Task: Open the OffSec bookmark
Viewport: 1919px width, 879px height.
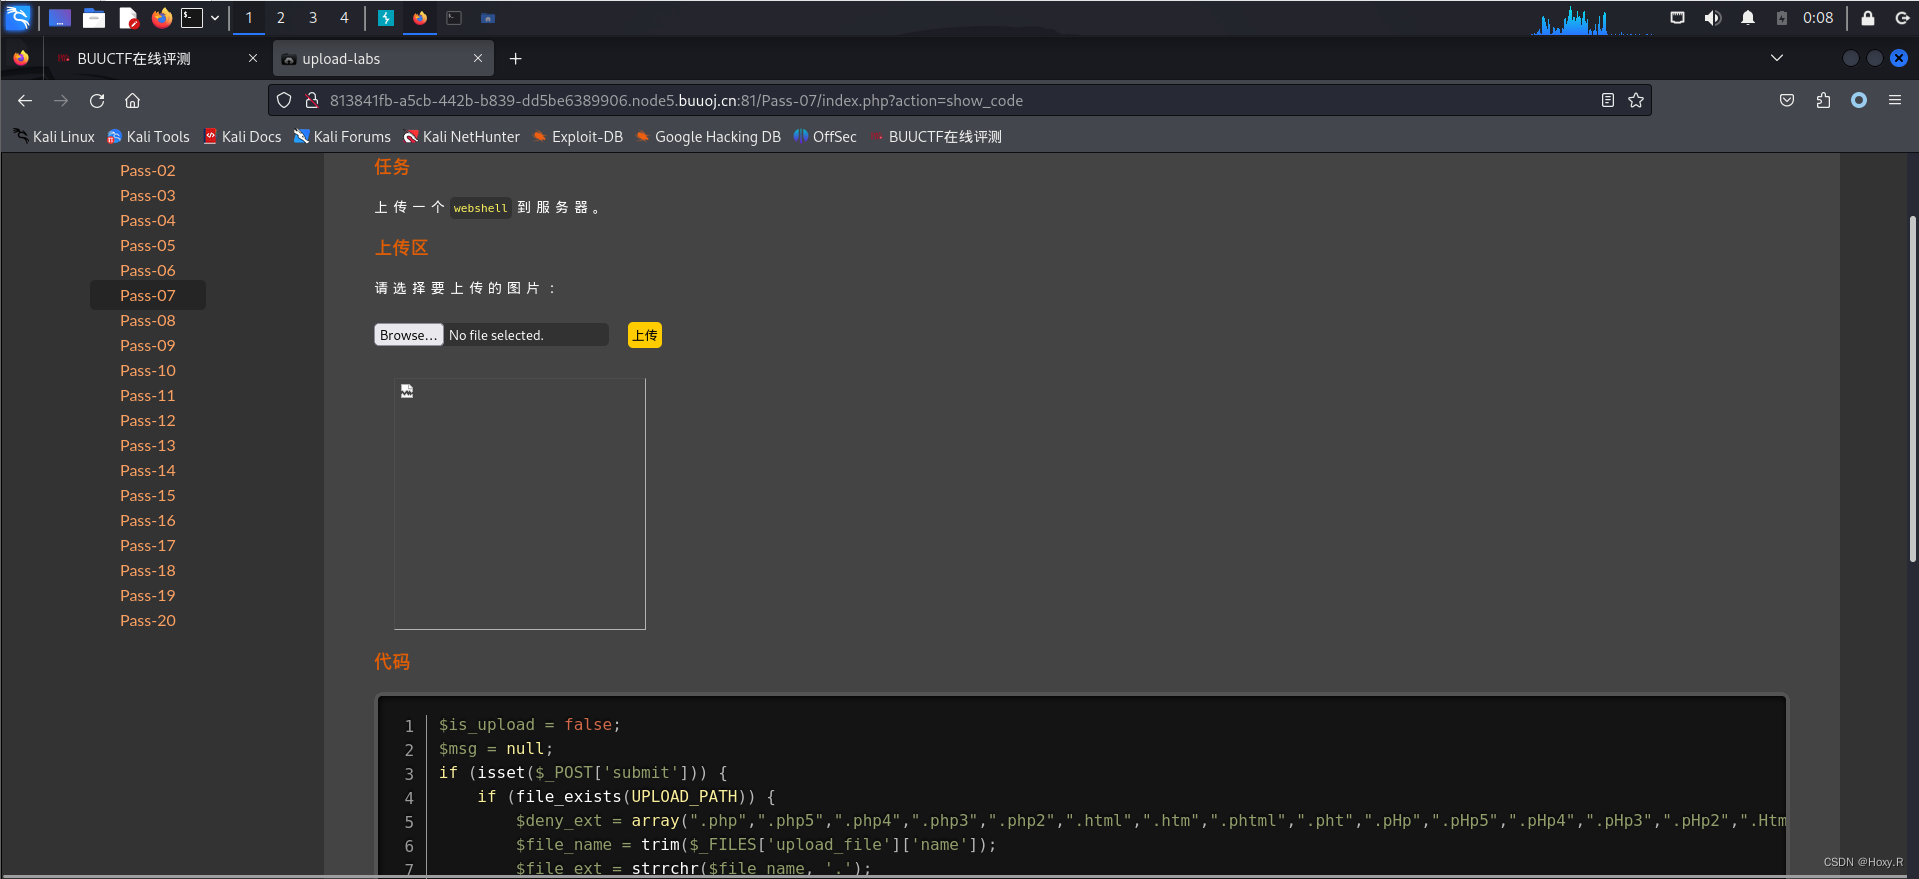Action: [825, 137]
